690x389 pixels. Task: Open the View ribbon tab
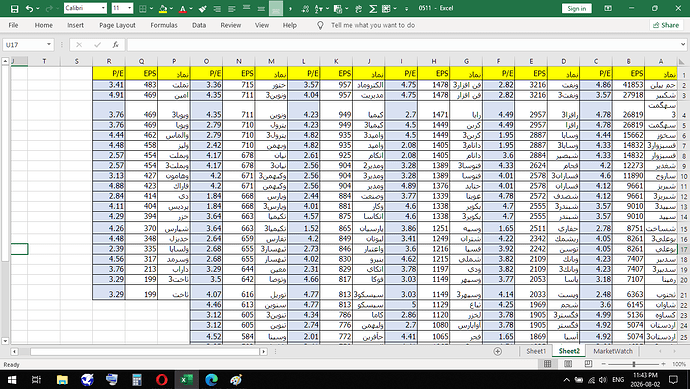(262, 25)
